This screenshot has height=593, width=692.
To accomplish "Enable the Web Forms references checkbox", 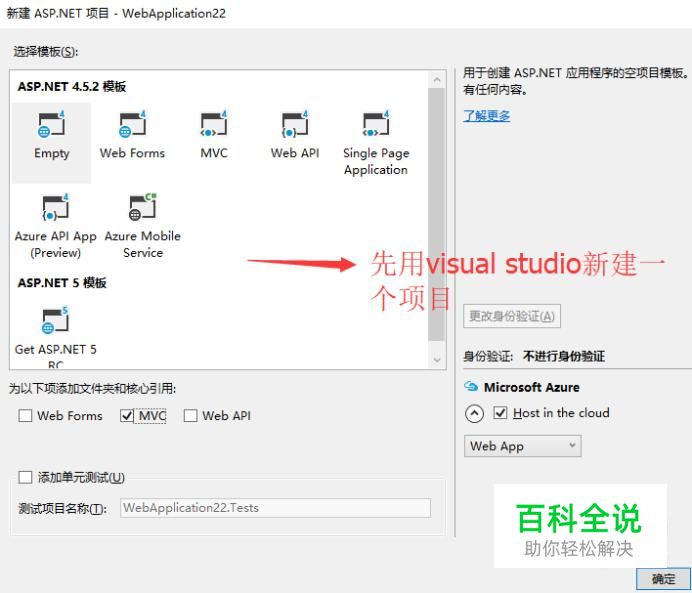I will (x=25, y=416).
